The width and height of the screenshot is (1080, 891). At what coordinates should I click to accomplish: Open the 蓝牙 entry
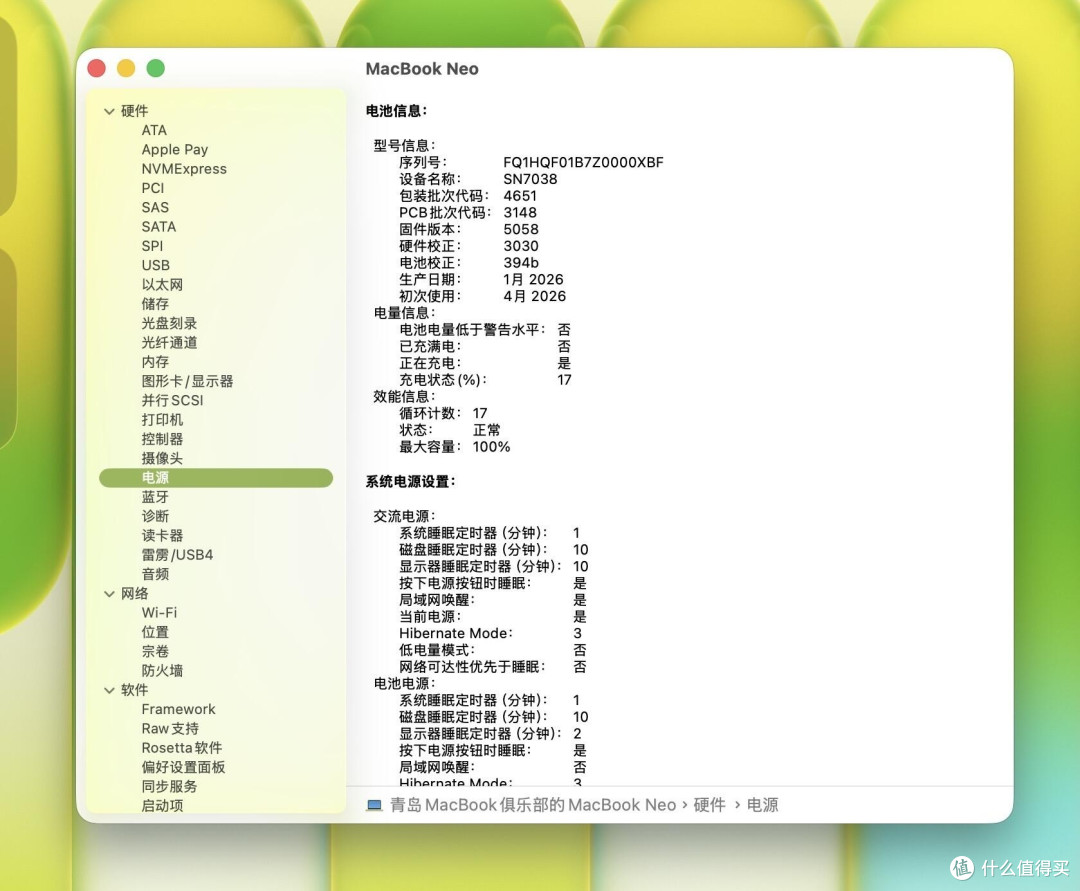click(x=155, y=496)
